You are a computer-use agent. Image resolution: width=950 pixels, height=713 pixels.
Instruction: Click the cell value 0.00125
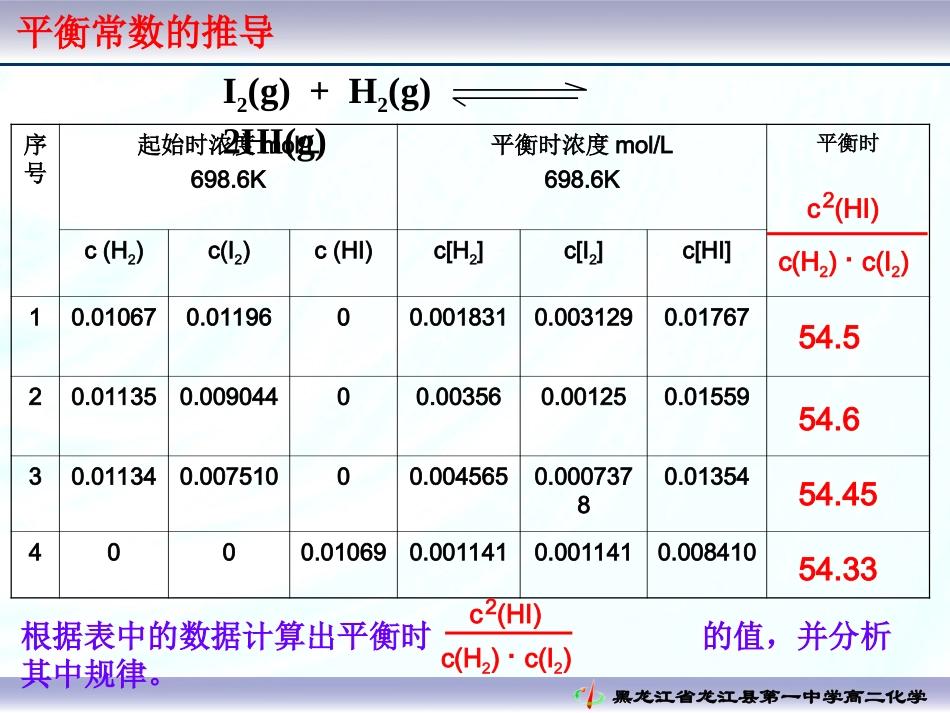[583, 397]
